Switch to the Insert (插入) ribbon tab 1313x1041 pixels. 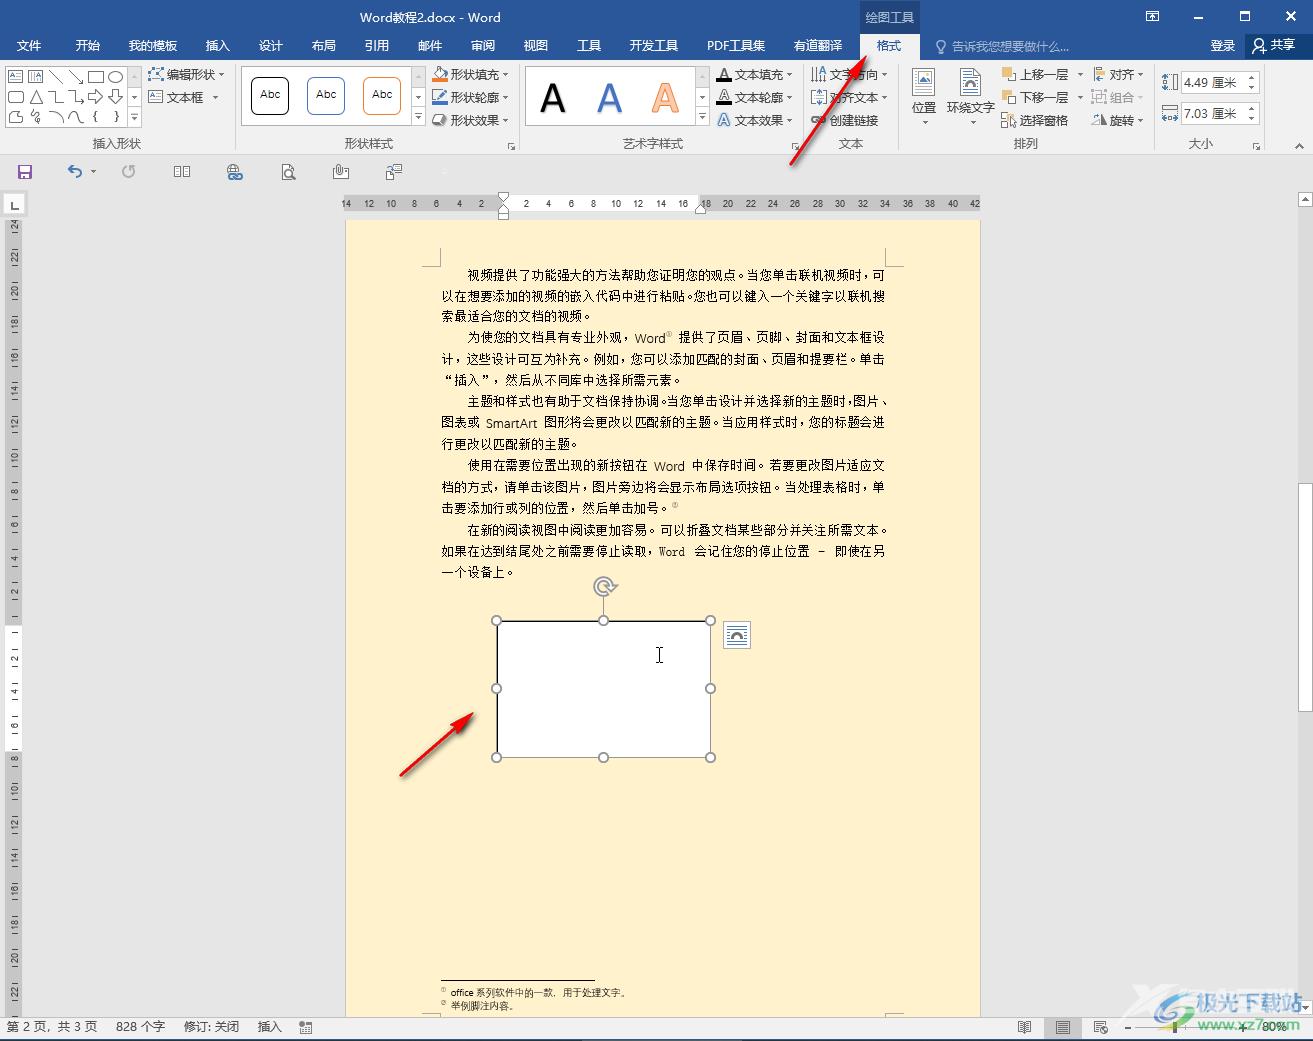pos(217,45)
